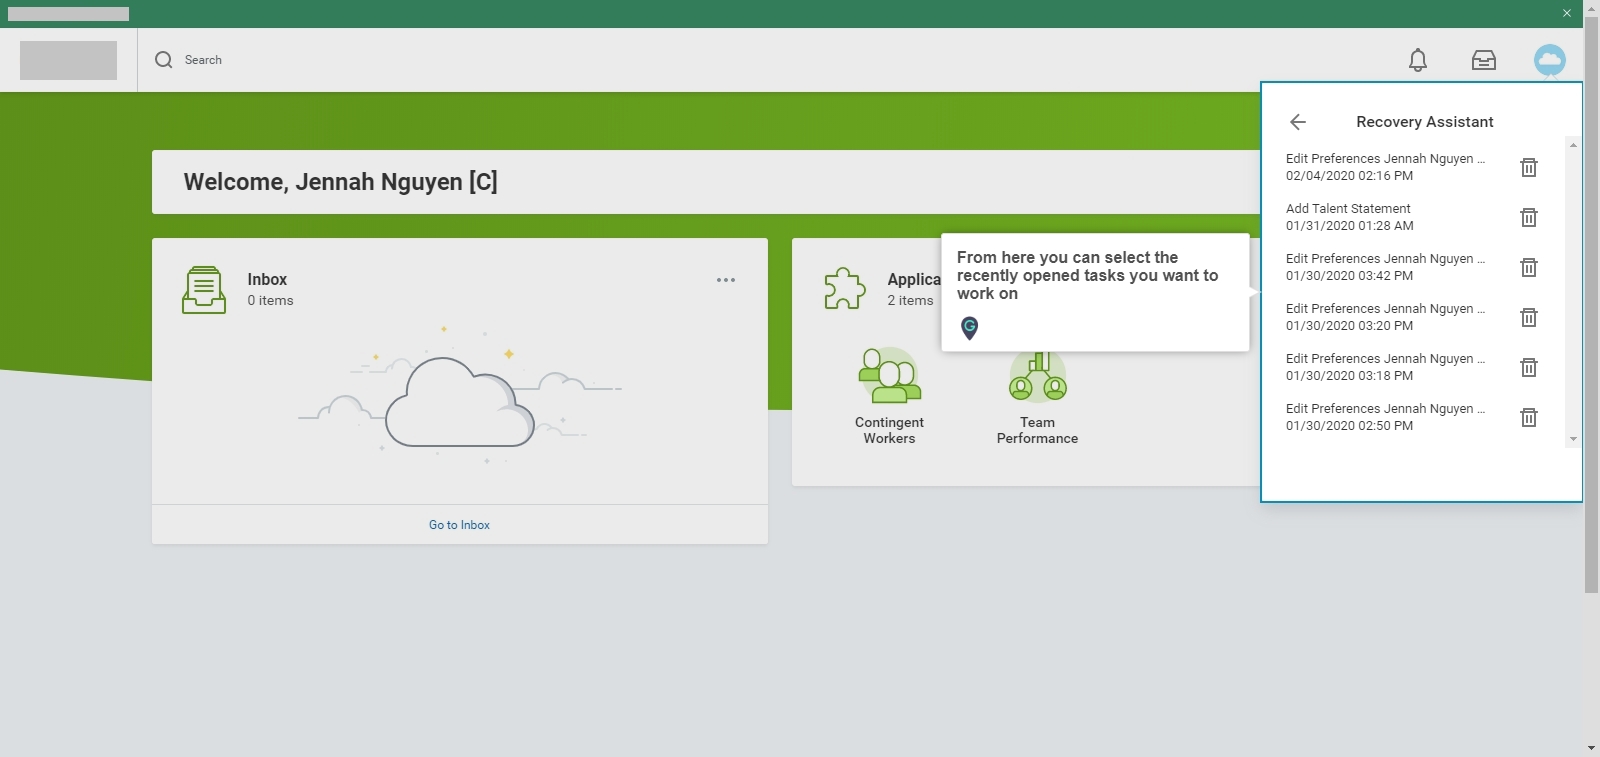Click the Go to Inbox link
Screen dimensions: 1600x757
[x=459, y=525]
